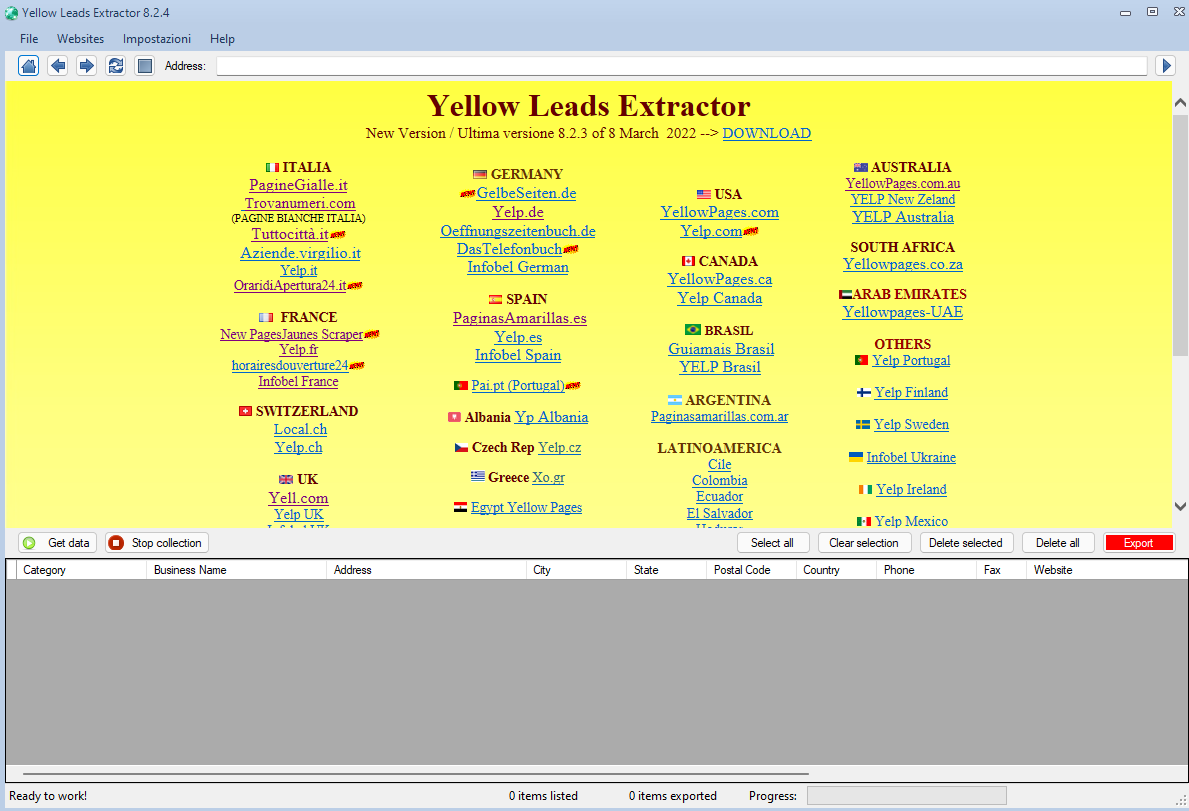Screen dimensions: 1189x811
Task: Click the Home navigation icon
Action: pyautogui.click(x=28, y=64)
